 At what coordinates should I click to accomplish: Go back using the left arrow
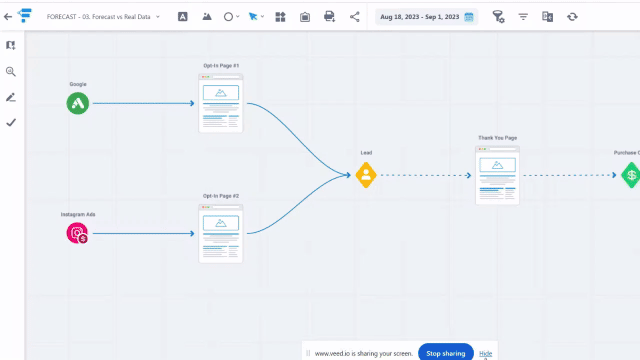point(8,17)
